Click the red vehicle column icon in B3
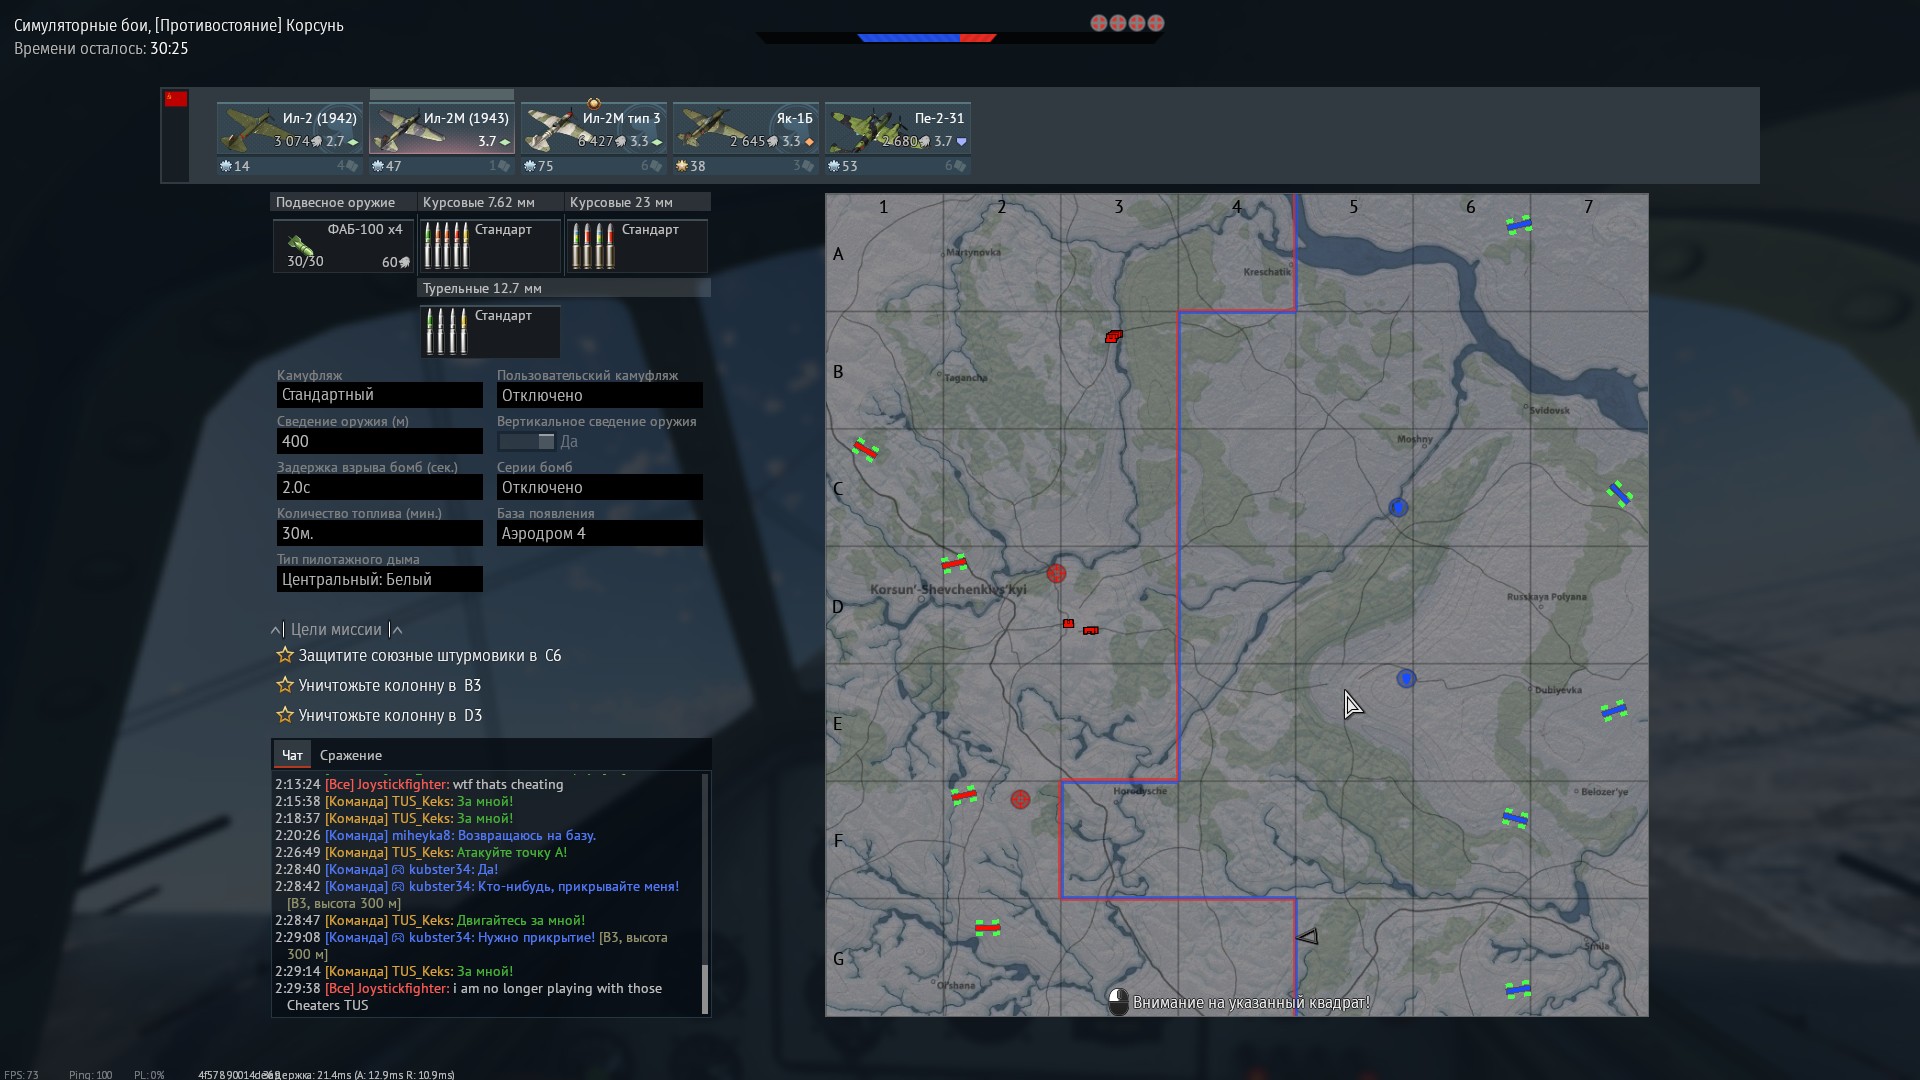 pos(1113,337)
